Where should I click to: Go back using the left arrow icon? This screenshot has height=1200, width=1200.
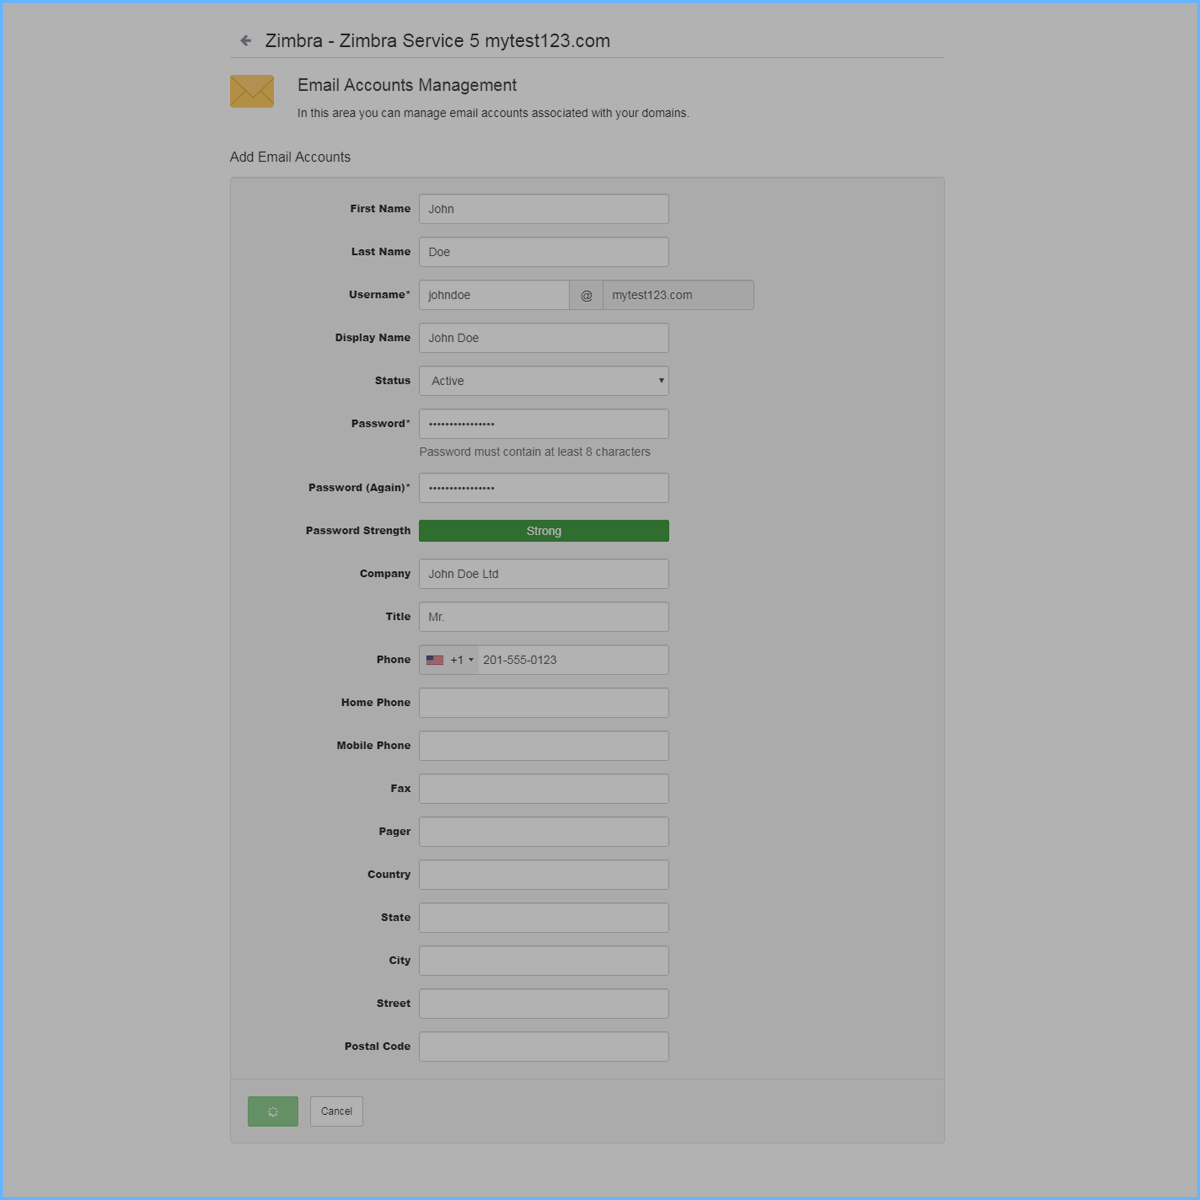pos(246,41)
